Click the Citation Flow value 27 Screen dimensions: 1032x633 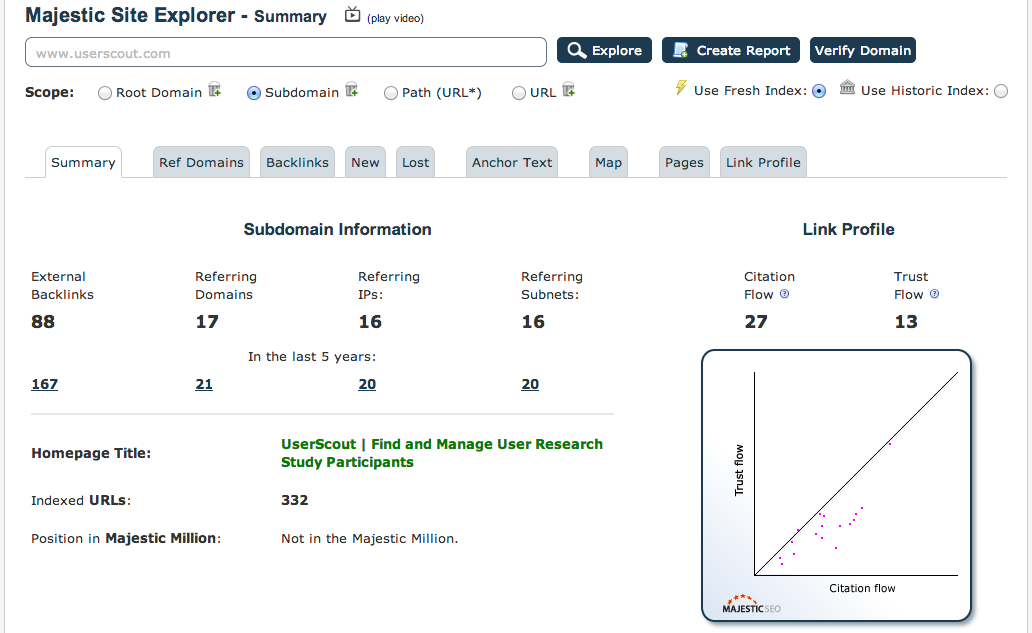coord(756,322)
